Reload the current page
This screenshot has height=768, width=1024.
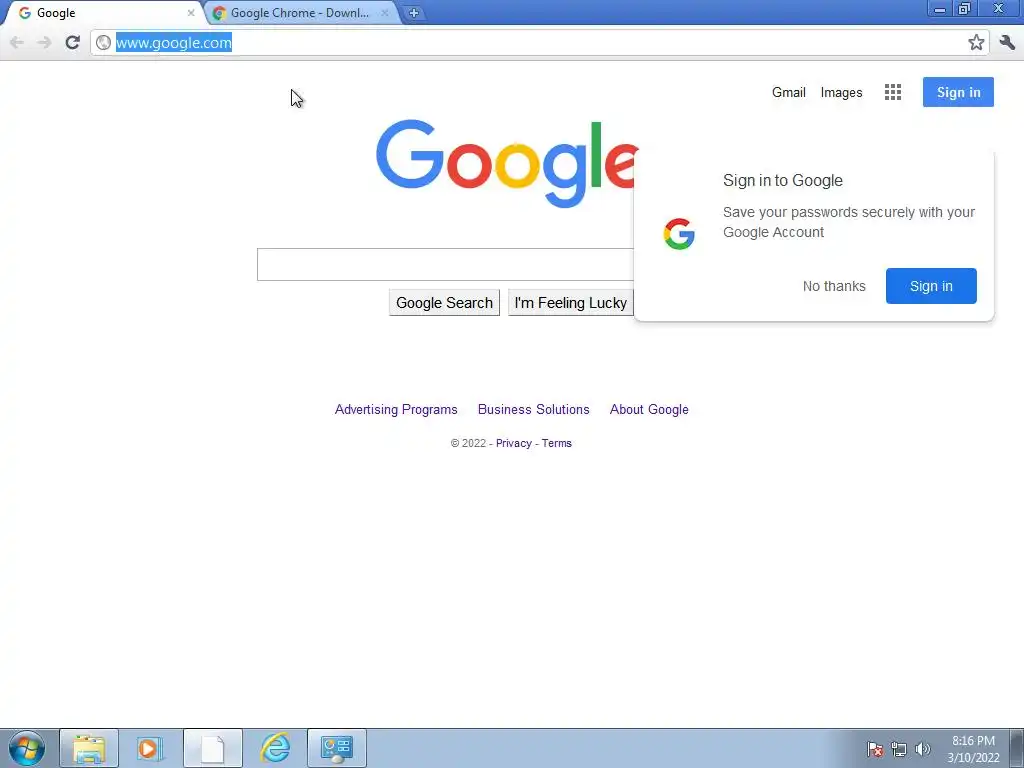pos(72,42)
